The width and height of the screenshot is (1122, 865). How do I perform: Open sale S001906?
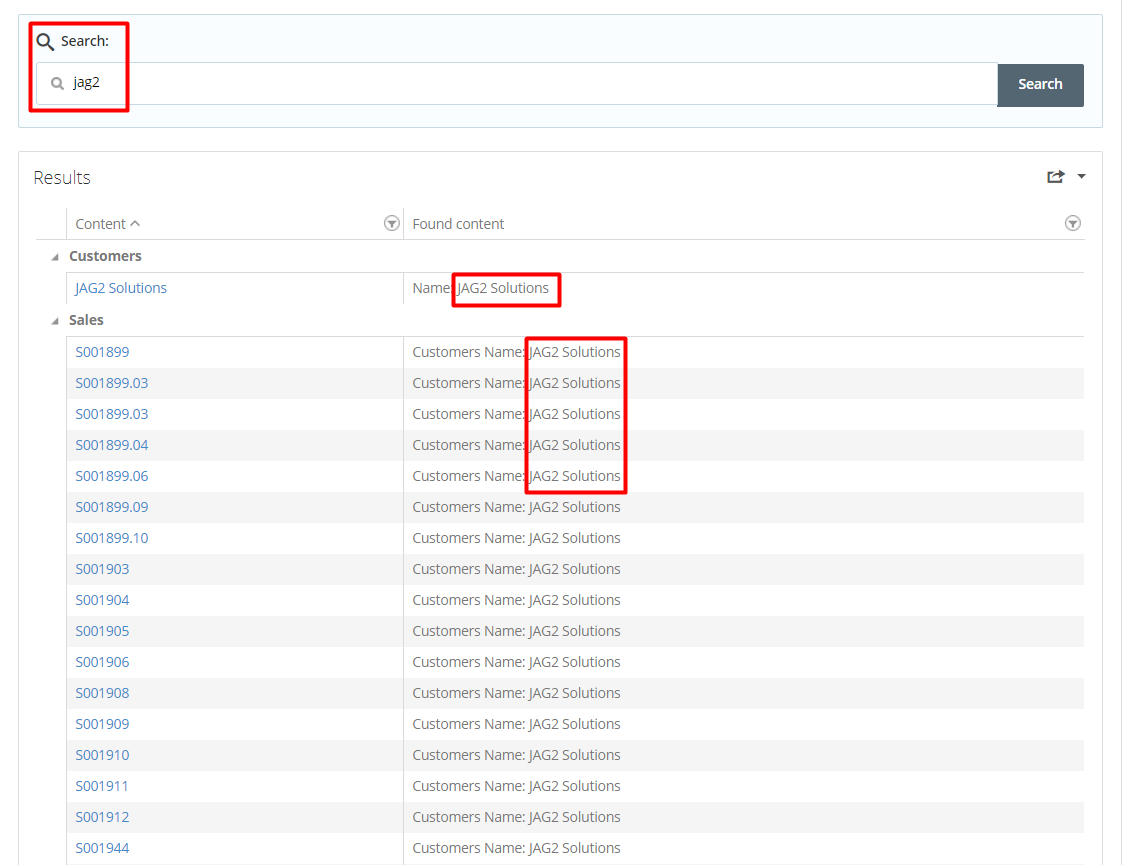click(102, 662)
